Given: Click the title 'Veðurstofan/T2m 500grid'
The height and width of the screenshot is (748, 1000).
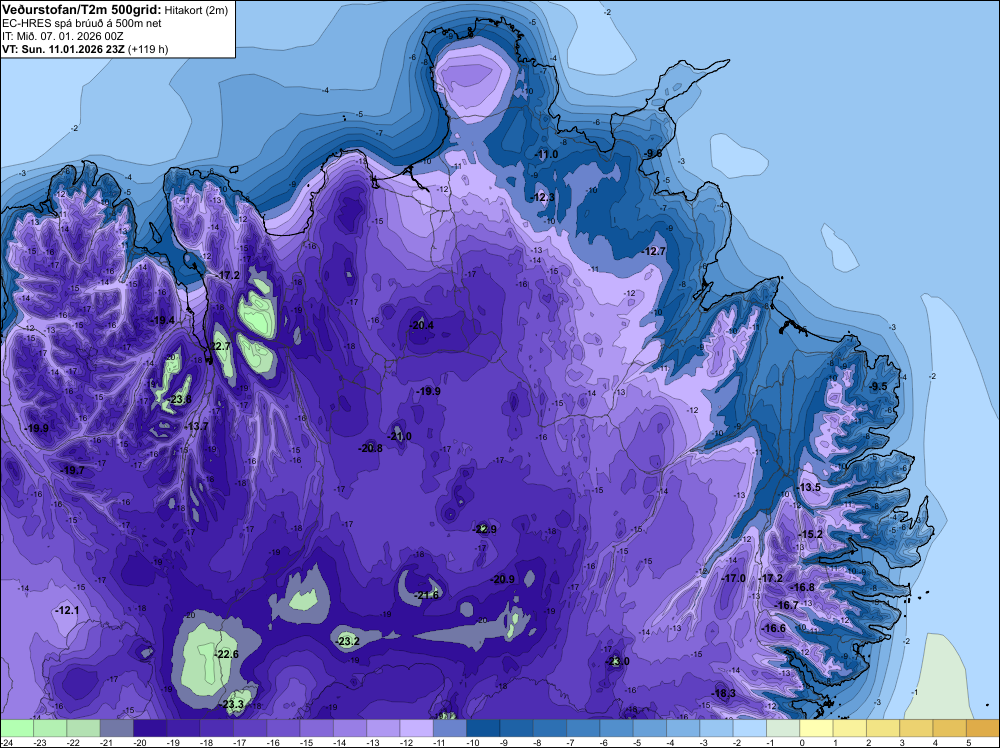Looking at the screenshot, I should (x=81, y=9).
